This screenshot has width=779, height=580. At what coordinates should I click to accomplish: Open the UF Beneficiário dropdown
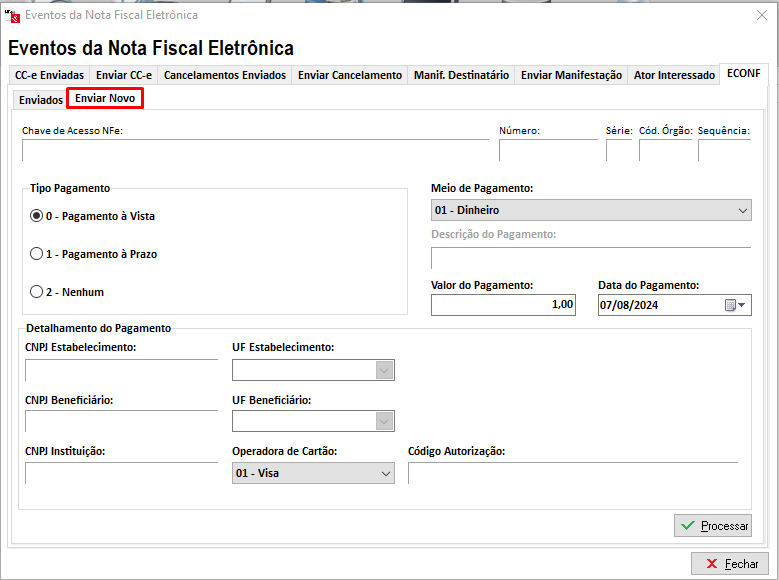[x=384, y=421]
